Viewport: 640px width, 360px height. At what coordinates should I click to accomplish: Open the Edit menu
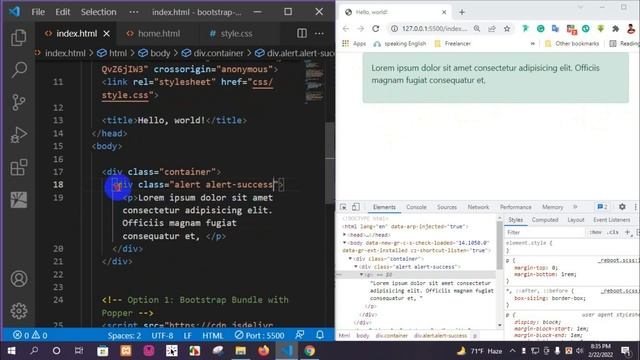(x=63, y=12)
